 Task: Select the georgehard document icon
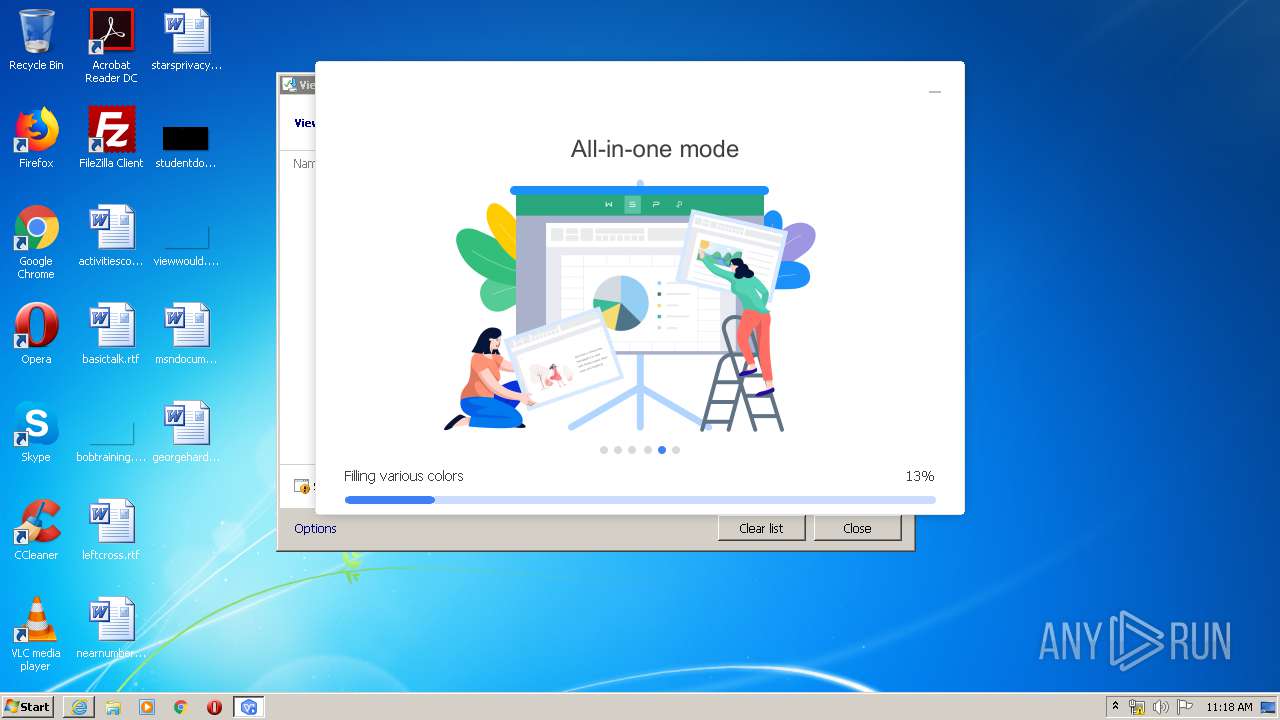(186, 432)
